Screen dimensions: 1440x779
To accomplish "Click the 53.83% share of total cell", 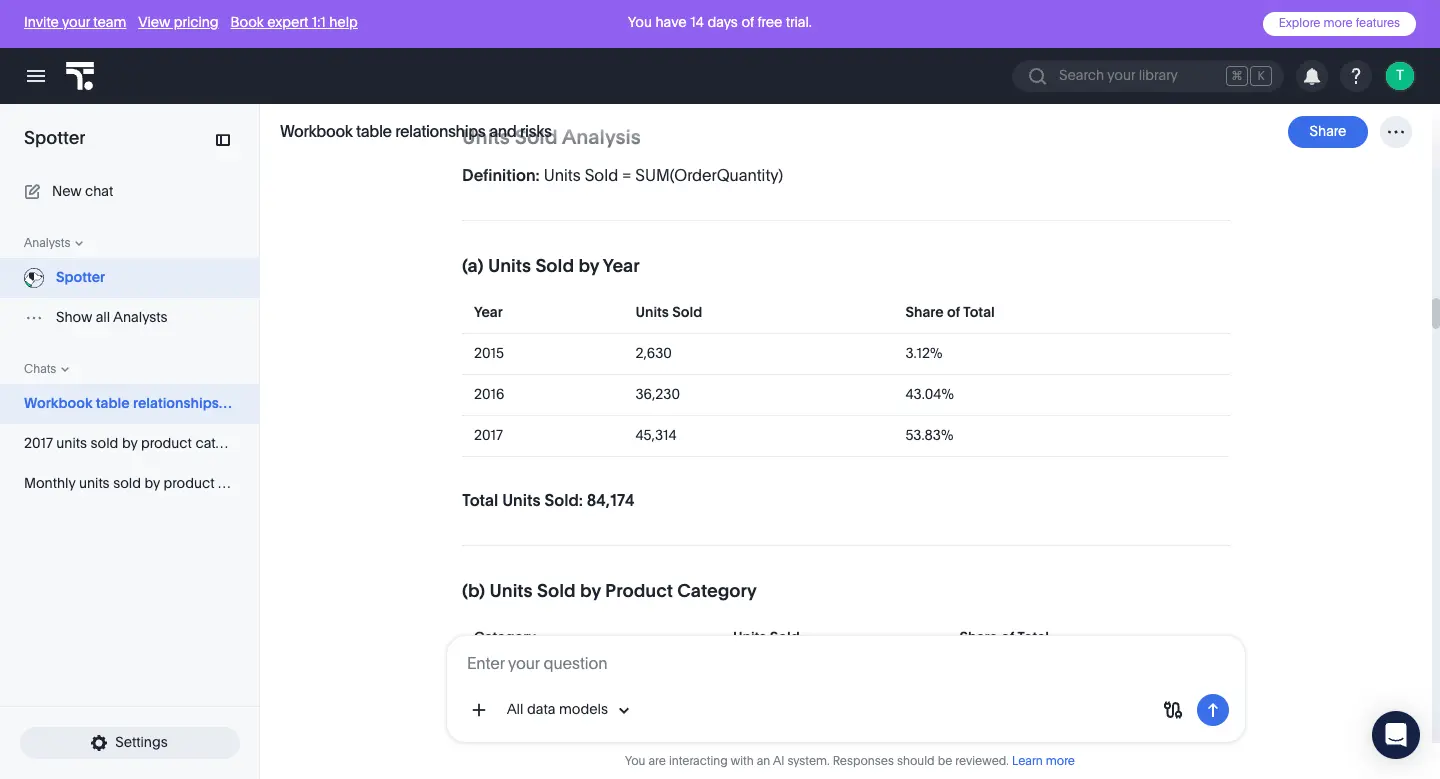I will [x=929, y=436].
